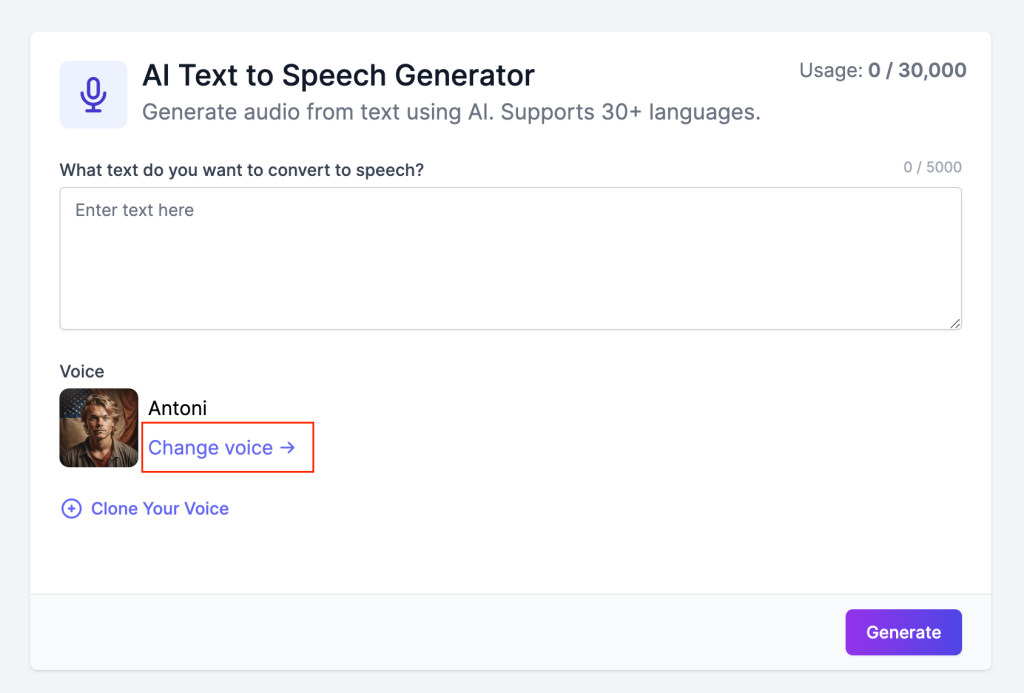1024x693 pixels.
Task: Click the Antoni voice portrait thumbnail
Action: tap(99, 428)
